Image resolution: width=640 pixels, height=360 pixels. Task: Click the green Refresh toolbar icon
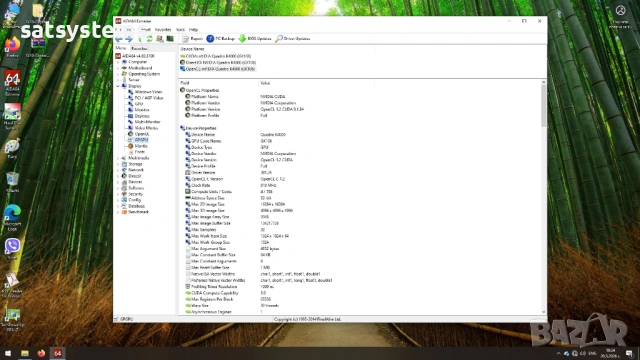150,39
